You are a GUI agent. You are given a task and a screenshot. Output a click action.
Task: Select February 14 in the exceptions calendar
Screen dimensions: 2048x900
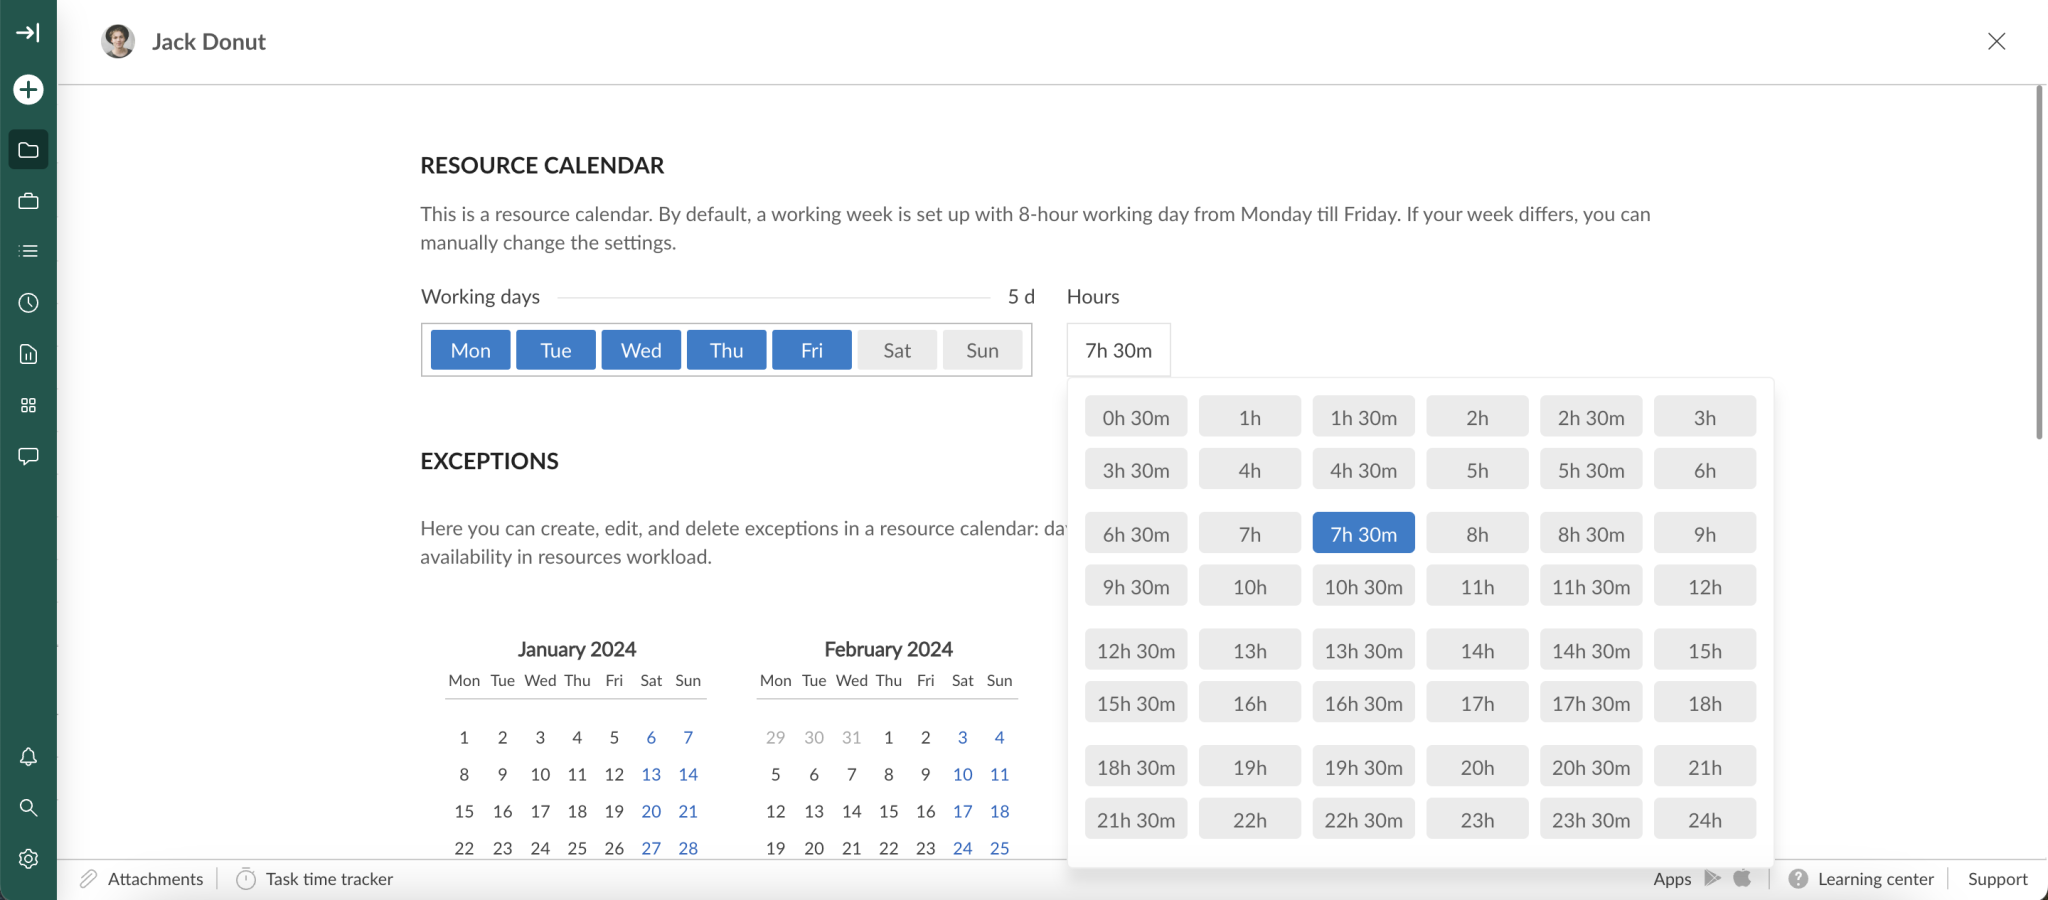[x=851, y=811]
